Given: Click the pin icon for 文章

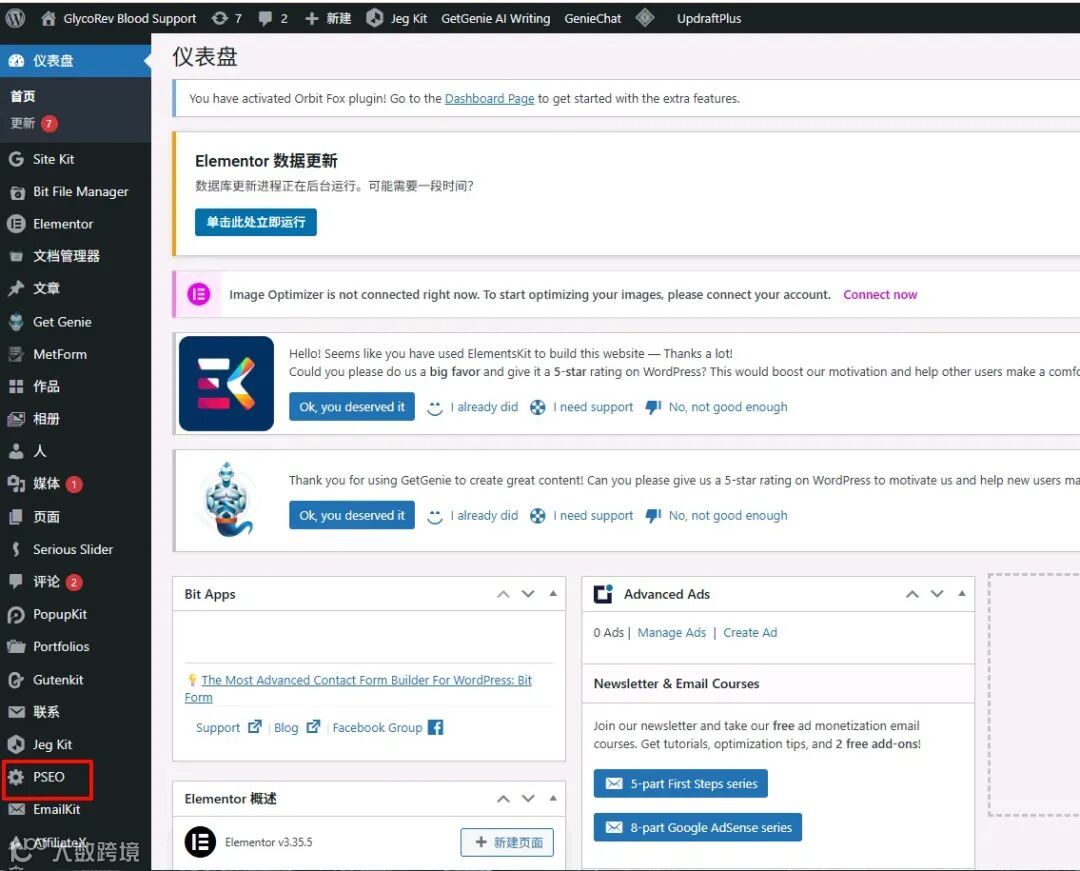Looking at the screenshot, I should (x=16, y=288).
